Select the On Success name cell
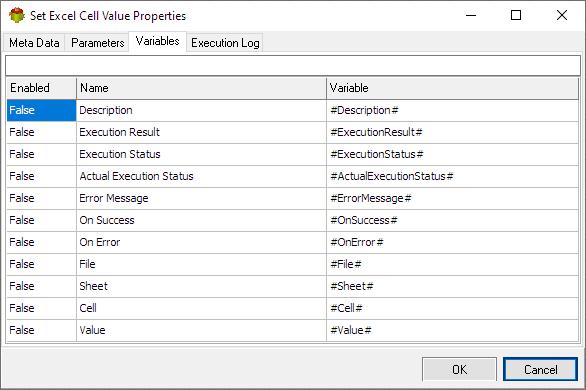586x390 pixels. (201, 220)
